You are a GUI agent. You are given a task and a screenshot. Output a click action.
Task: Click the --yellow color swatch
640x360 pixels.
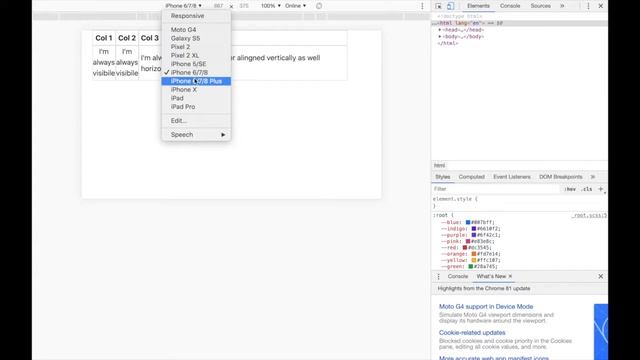click(473, 260)
